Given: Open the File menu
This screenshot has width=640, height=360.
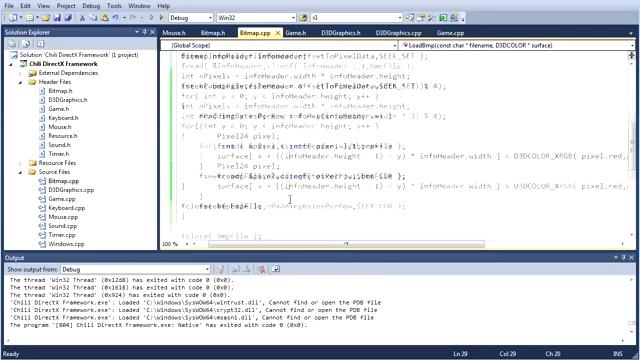Looking at the screenshot, I should (x=9, y=6).
